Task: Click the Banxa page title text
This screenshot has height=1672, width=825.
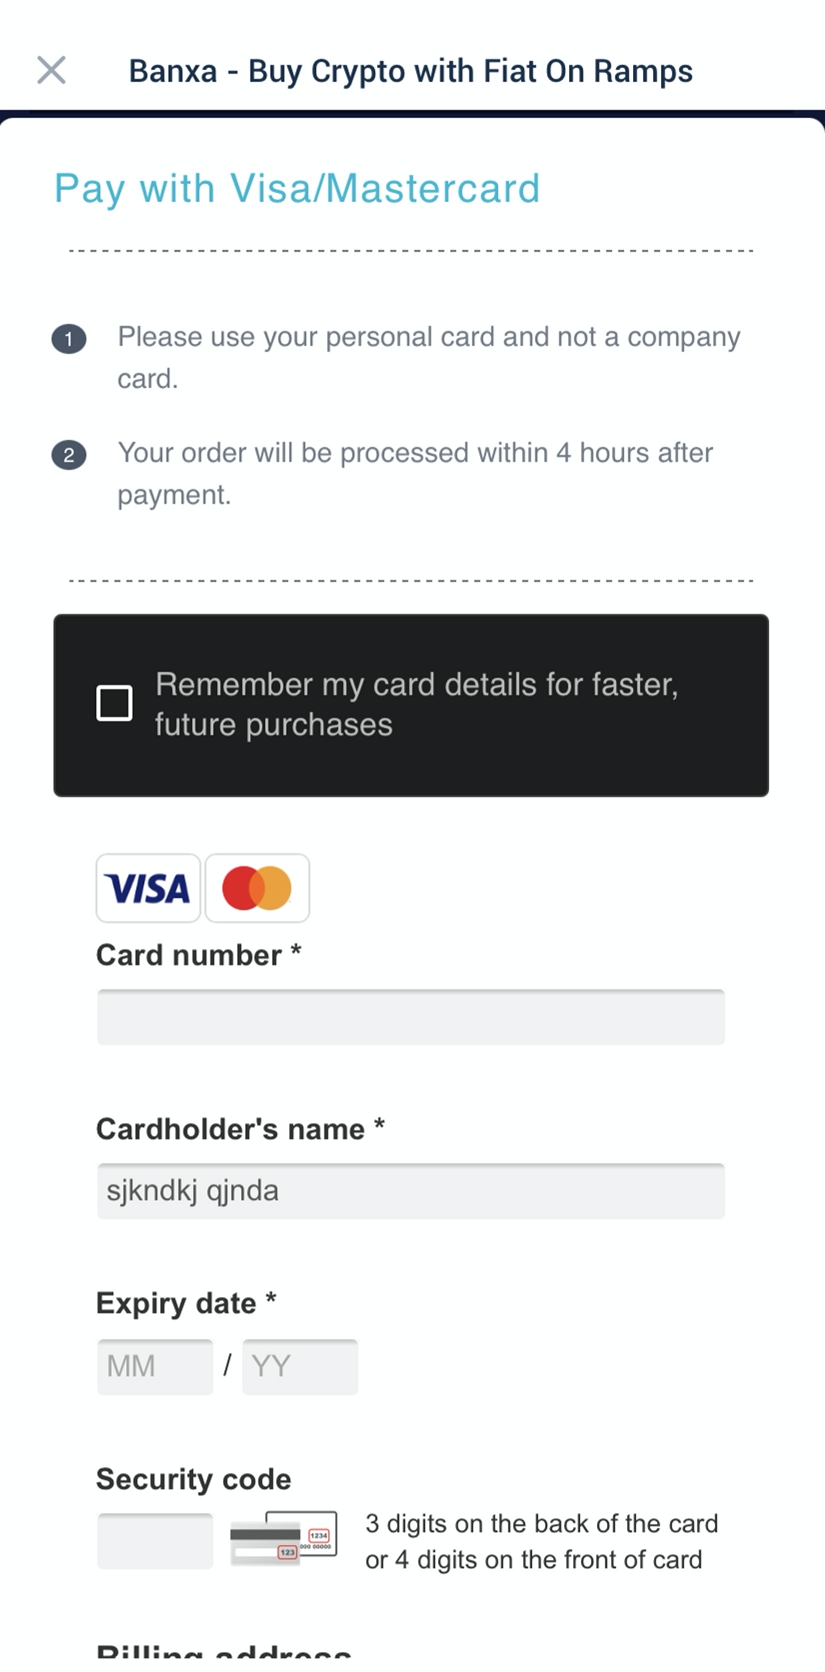Action: click(410, 71)
